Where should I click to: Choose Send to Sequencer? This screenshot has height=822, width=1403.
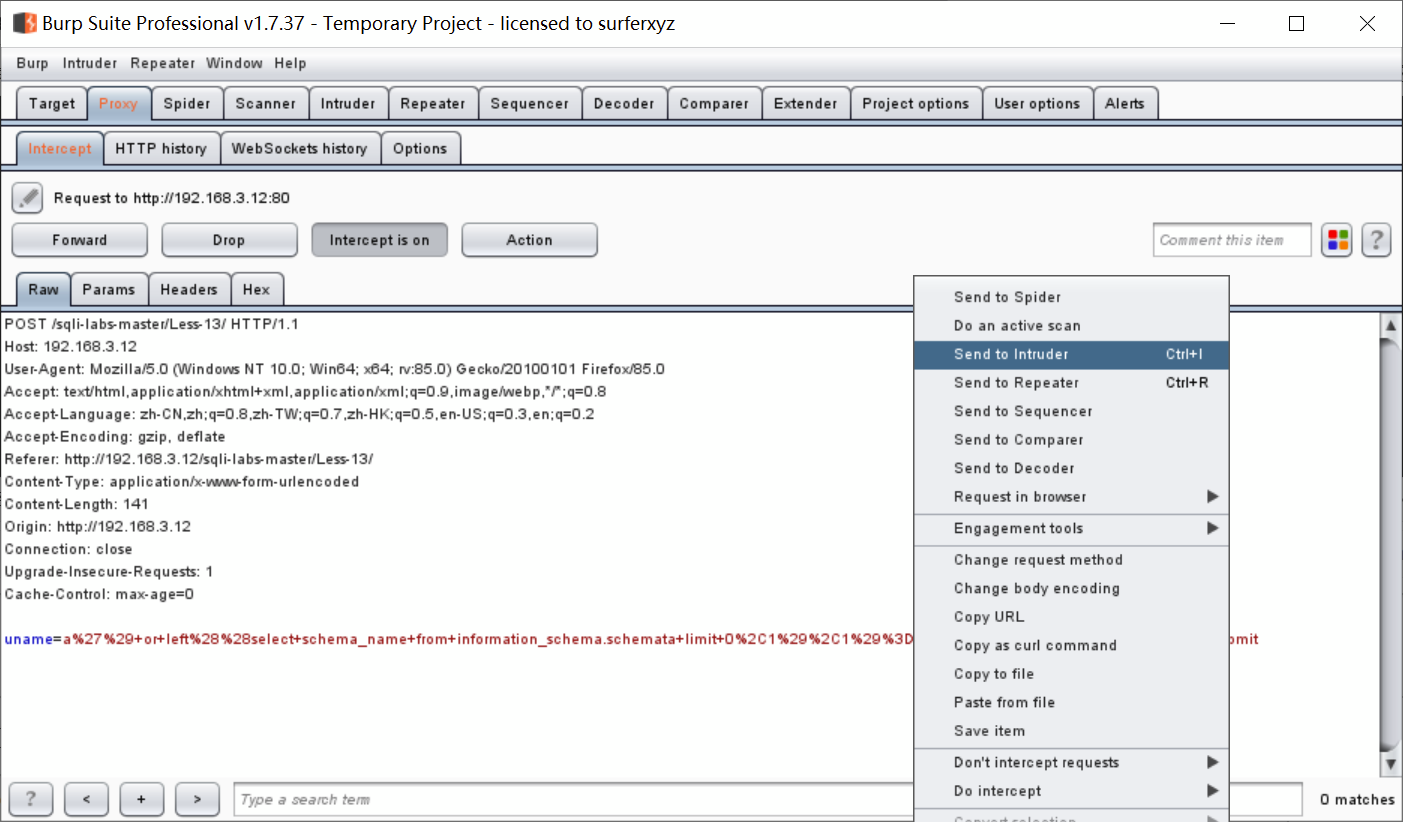pyautogui.click(x=1071, y=411)
